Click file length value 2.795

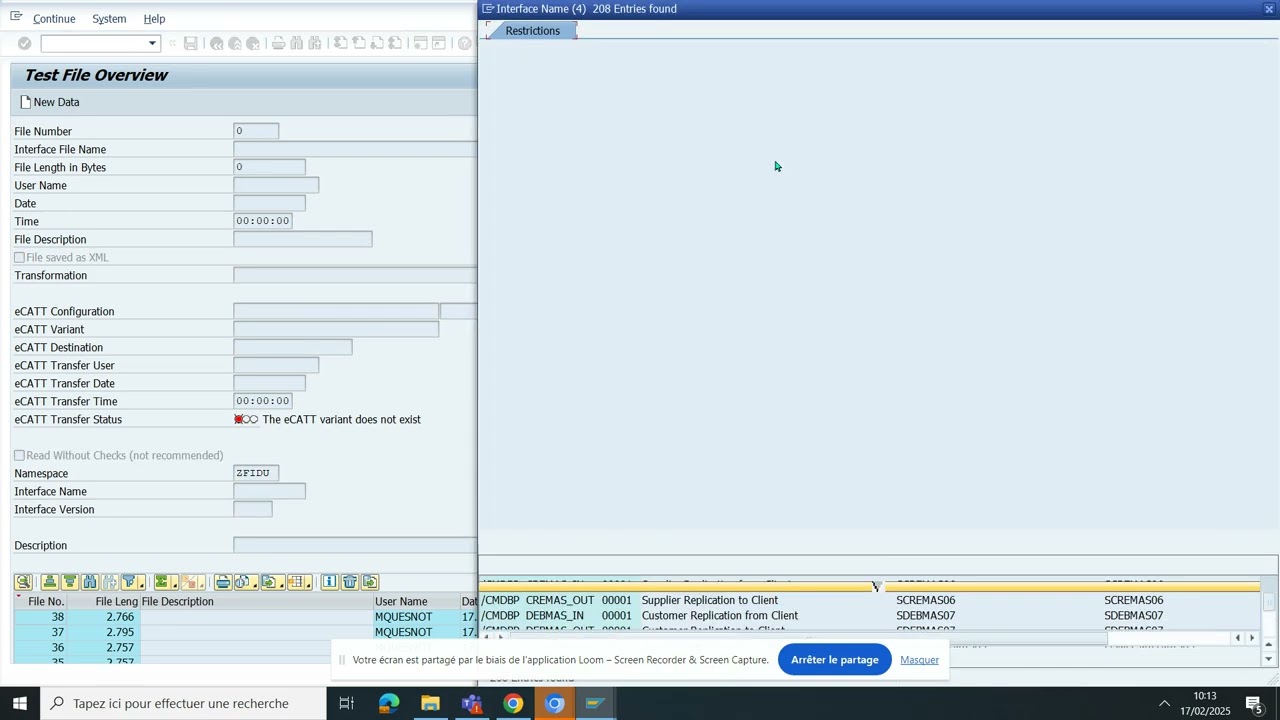(x=120, y=632)
